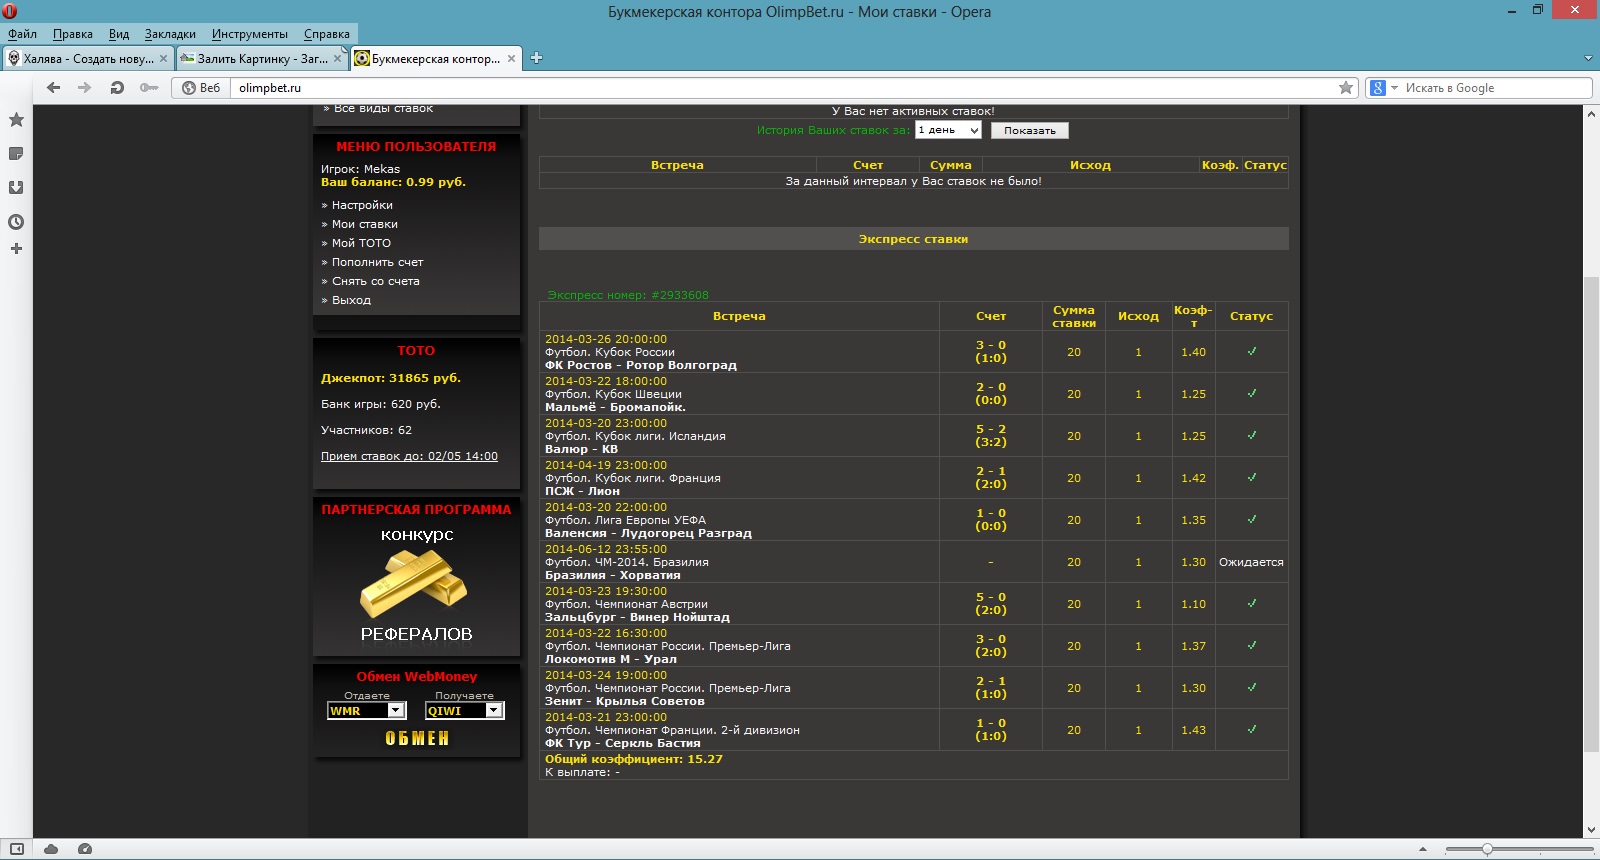Click the ОБМЕН exchange button
Image resolution: width=1600 pixels, height=860 pixels.
click(417, 738)
